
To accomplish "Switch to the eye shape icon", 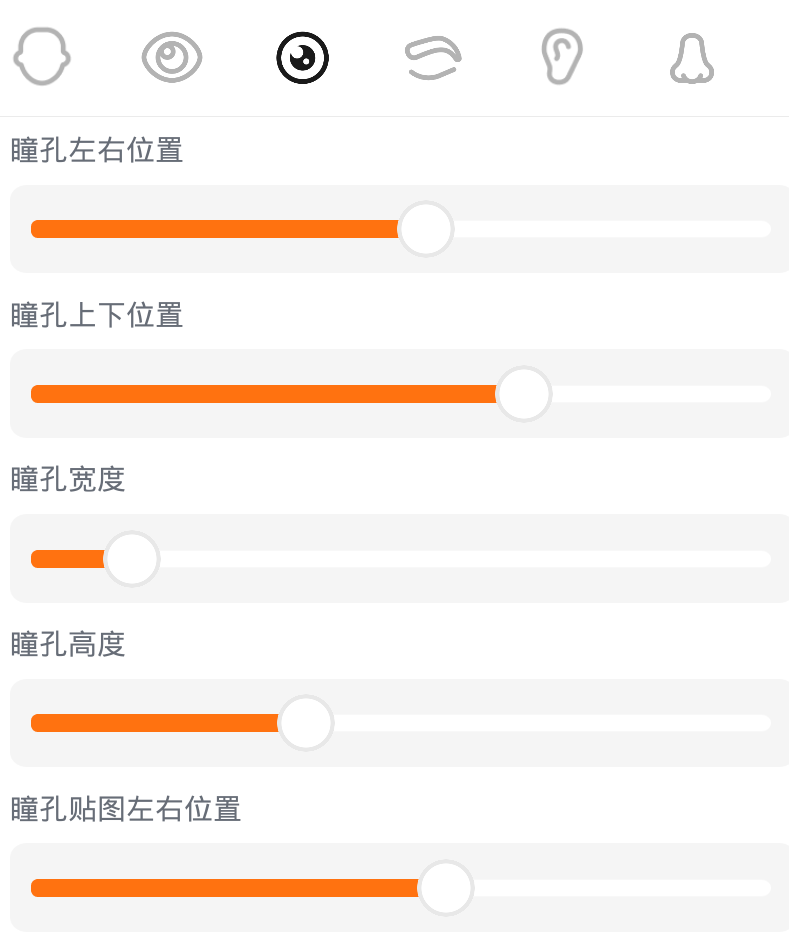I will (x=172, y=57).
